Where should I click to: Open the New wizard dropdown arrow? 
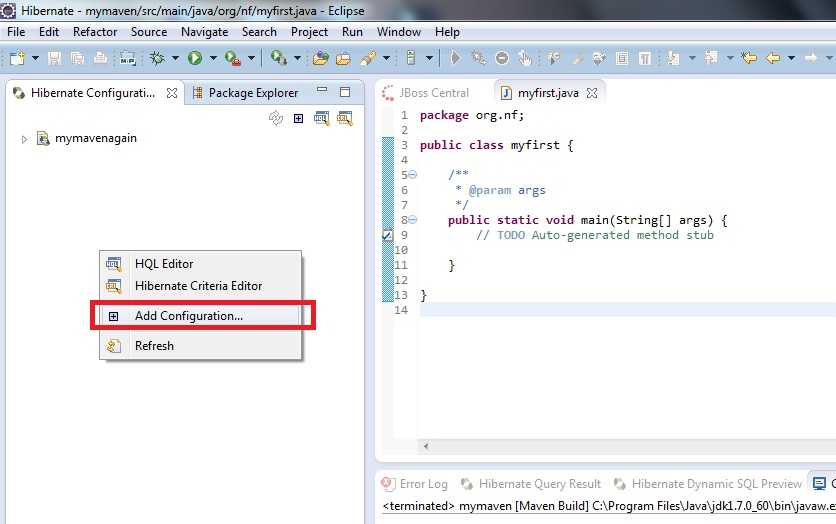(x=35, y=58)
